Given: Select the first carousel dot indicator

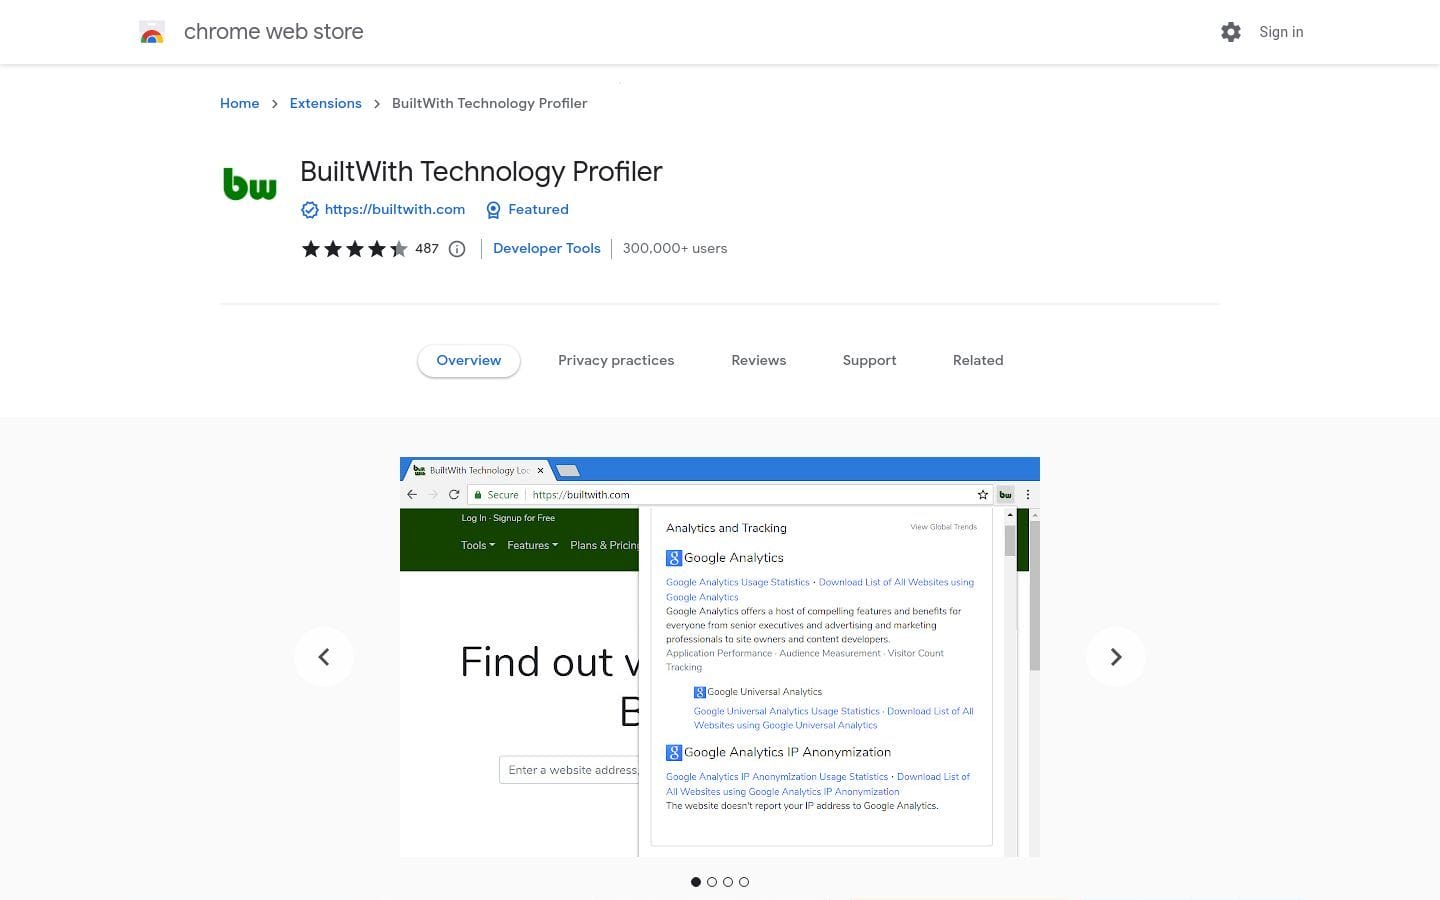Looking at the screenshot, I should pos(696,882).
